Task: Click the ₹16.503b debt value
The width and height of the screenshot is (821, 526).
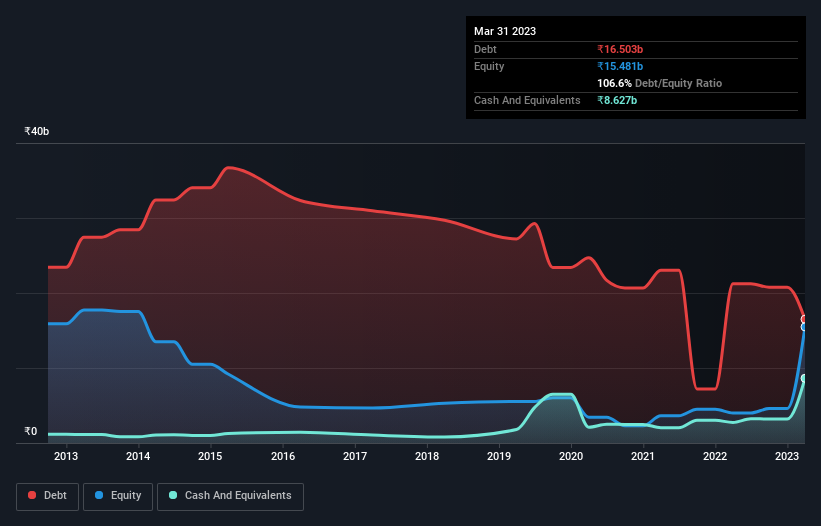Action: (x=620, y=49)
